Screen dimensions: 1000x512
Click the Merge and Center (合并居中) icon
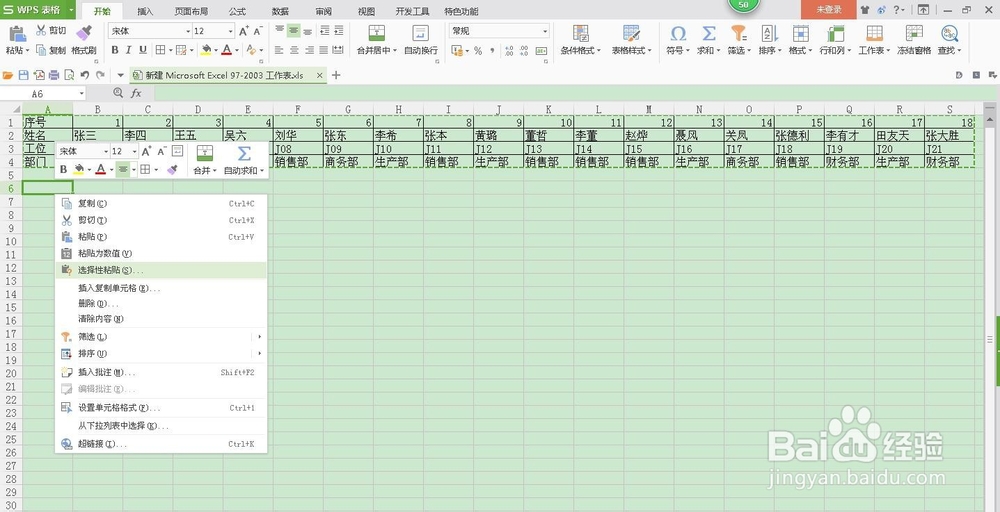376,33
